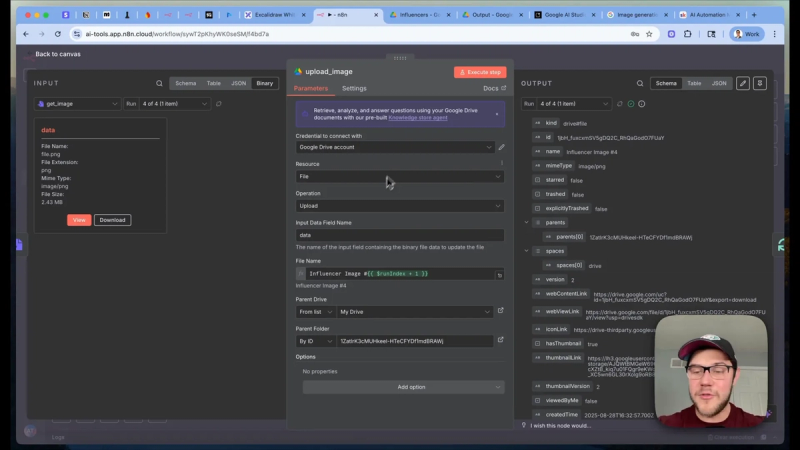Screen dimensions: 800x450
Task: Open the search in the INPUT panel
Action: coord(159,83)
